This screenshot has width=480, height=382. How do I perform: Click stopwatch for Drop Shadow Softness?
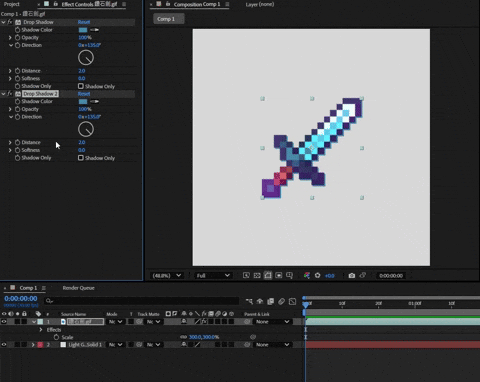(x=17, y=78)
